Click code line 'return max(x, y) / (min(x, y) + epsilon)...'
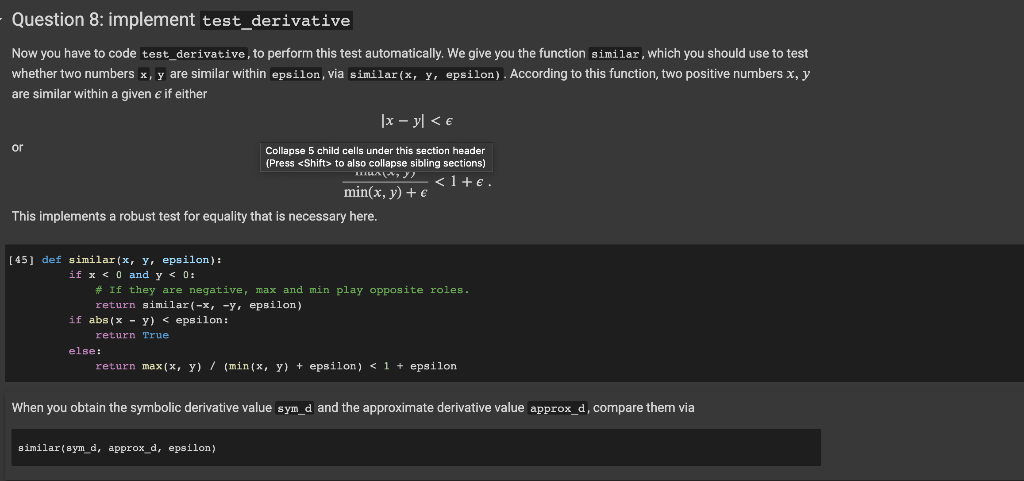Image resolution: width=1024 pixels, height=481 pixels. pos(276,366)
